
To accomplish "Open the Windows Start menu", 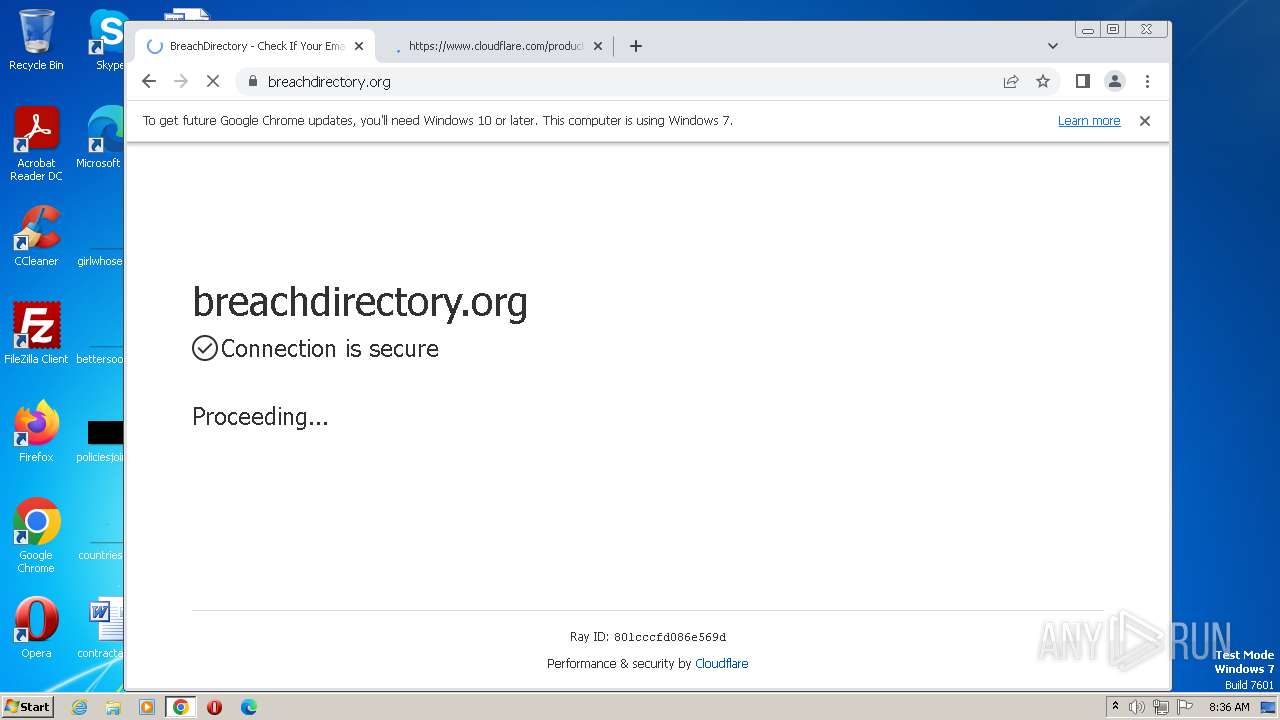I will [28, 707].
